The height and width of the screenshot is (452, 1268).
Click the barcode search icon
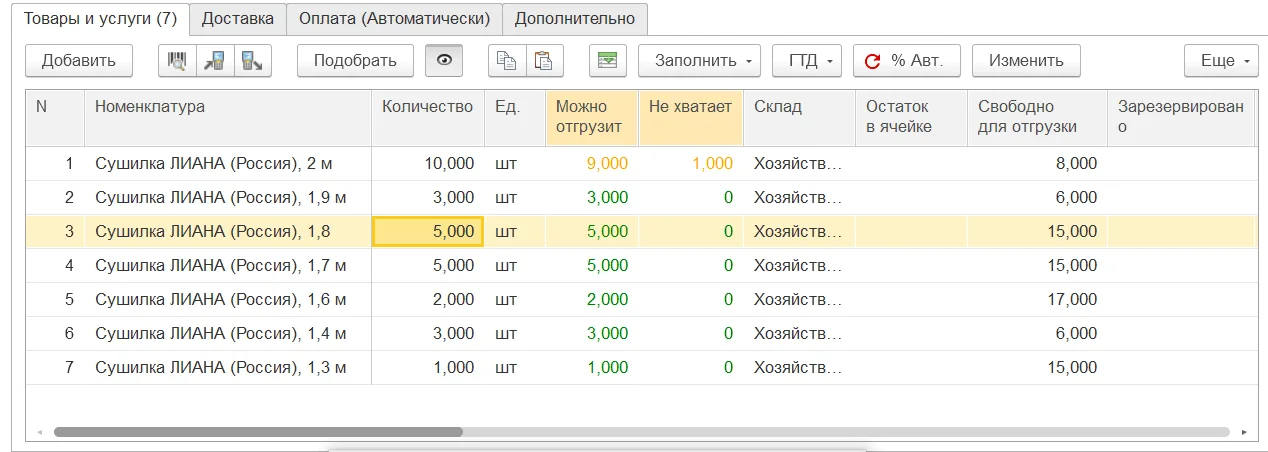click(x=177, y=60)
